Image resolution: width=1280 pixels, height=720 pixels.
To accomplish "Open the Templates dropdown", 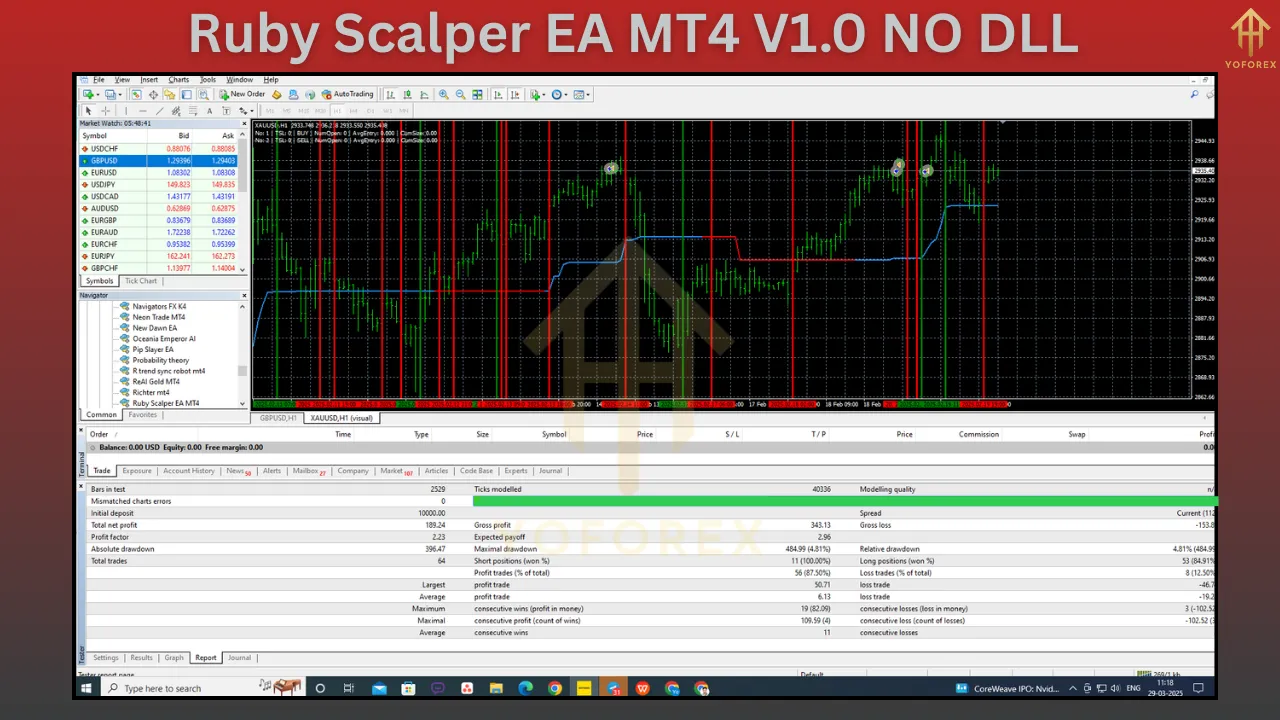I will point(581,94).
